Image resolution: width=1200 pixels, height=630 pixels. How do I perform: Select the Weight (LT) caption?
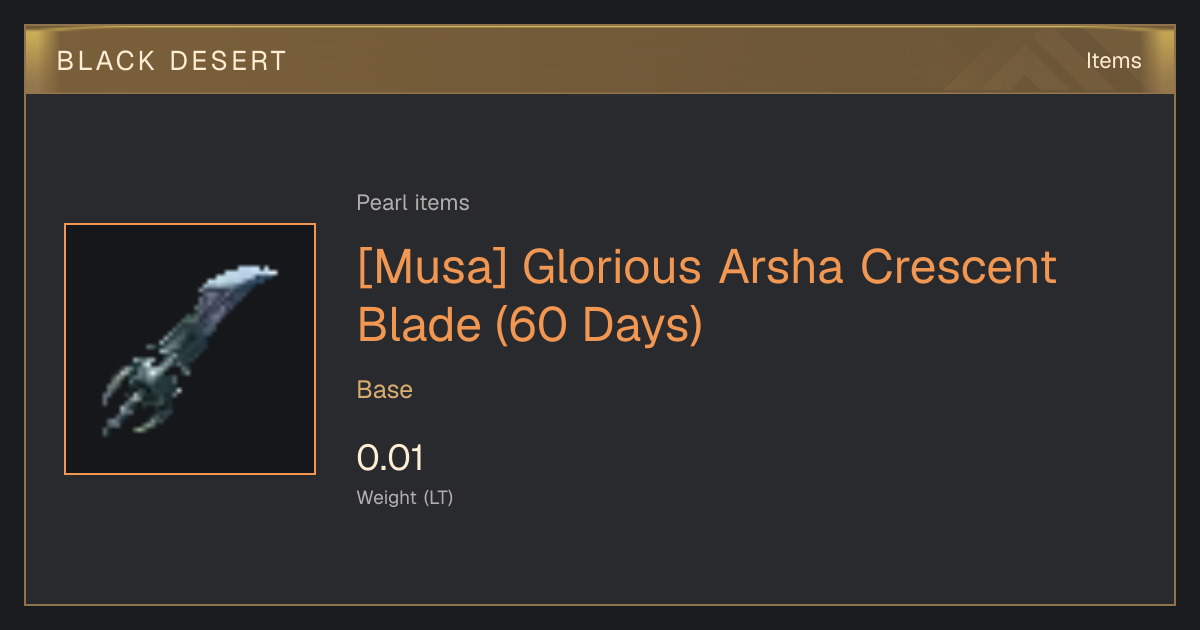pyautogui.click(x=405, y=498)
